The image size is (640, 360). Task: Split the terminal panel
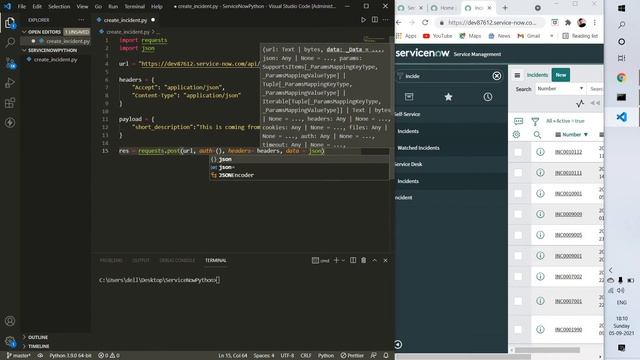(353, 260)
